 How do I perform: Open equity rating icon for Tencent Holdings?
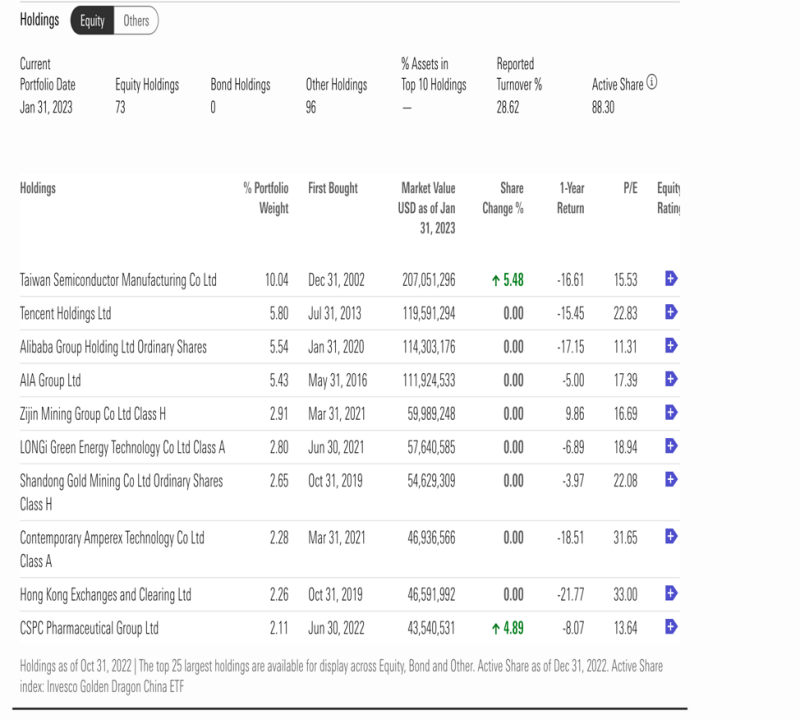(671, 312)
